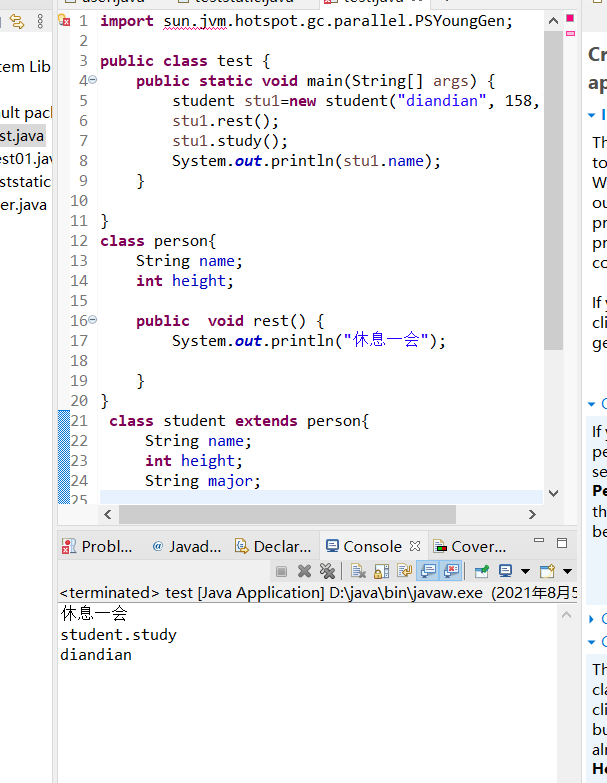The height and width of the screenshot is (783, 607).
Task: Remove launch using the gray X icon
Action: click(x=304, y=571)
